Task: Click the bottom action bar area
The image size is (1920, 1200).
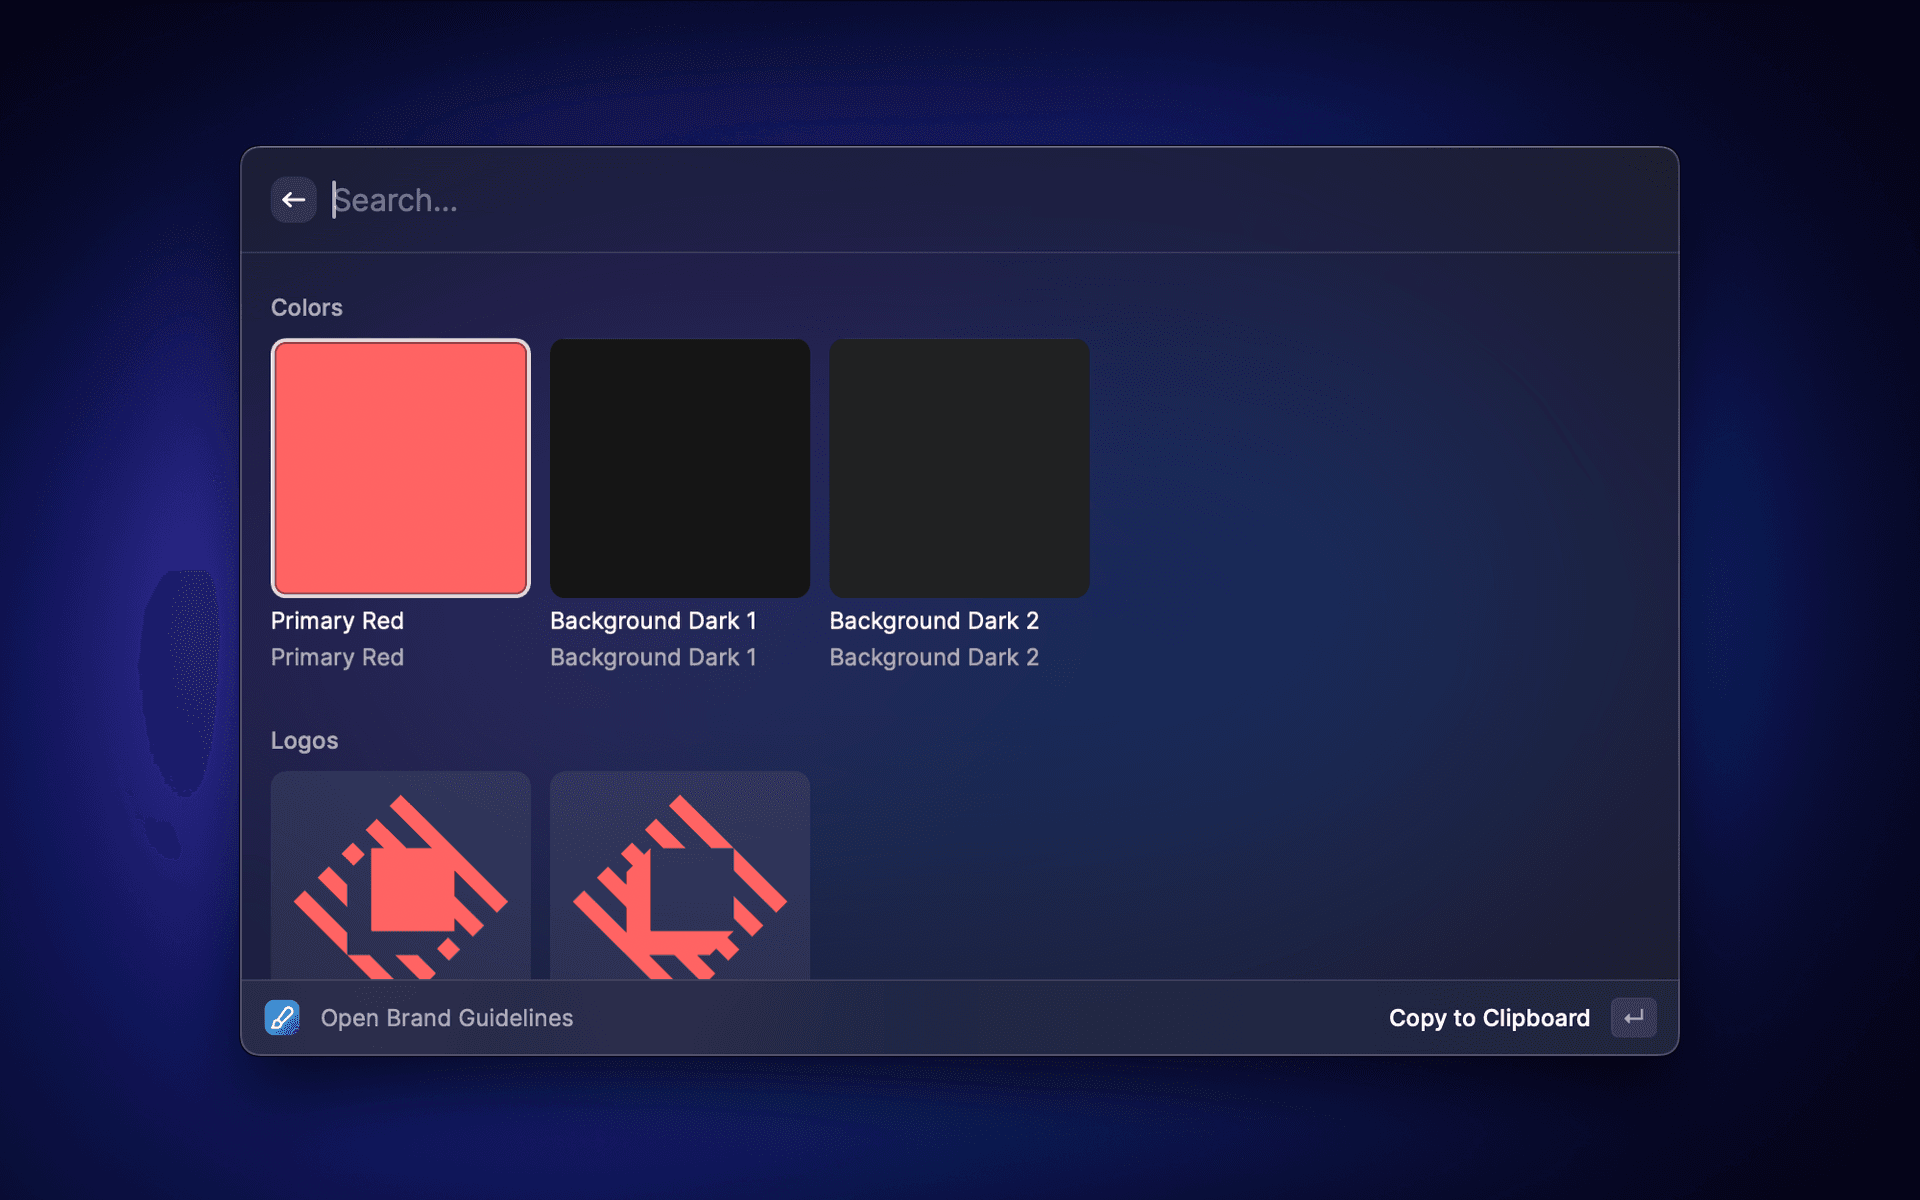Action: (960, 1018)
